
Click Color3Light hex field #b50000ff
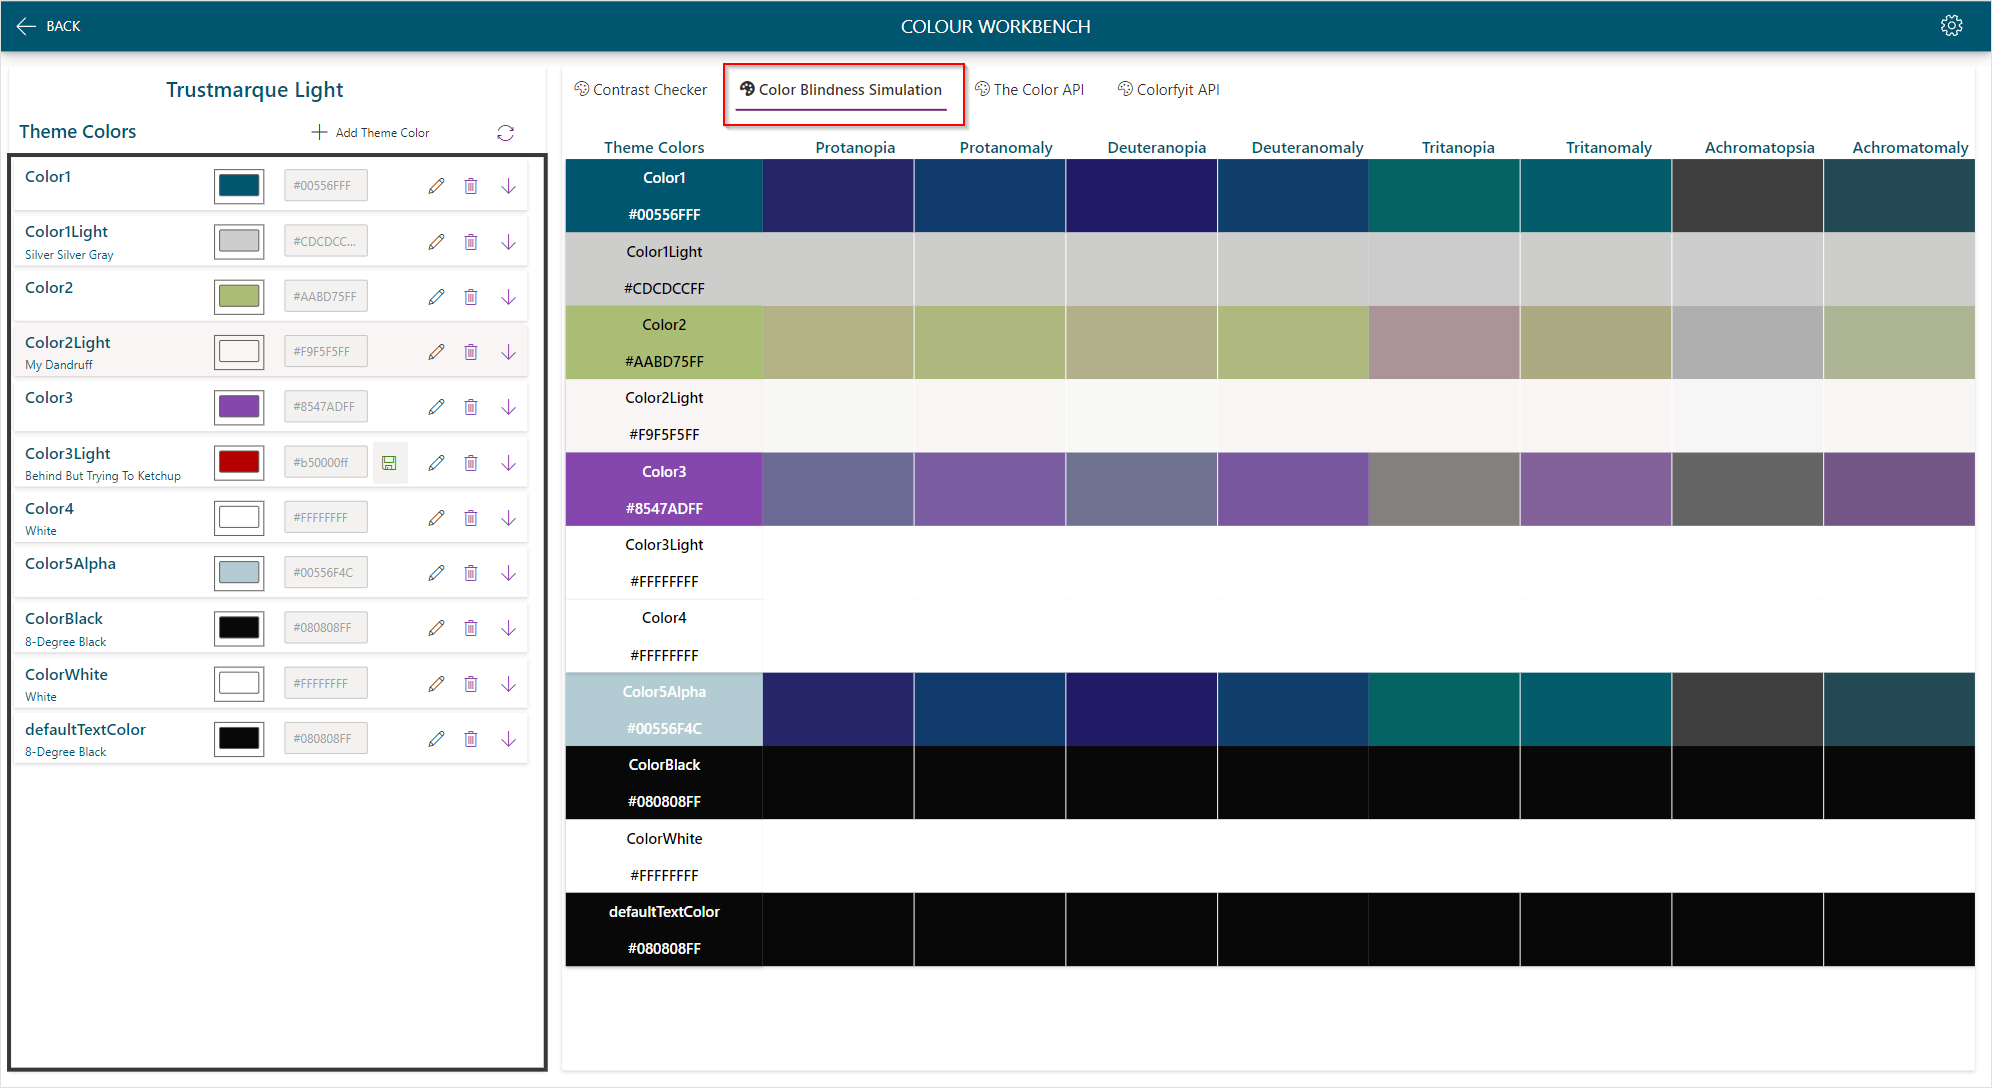point(325,463)
